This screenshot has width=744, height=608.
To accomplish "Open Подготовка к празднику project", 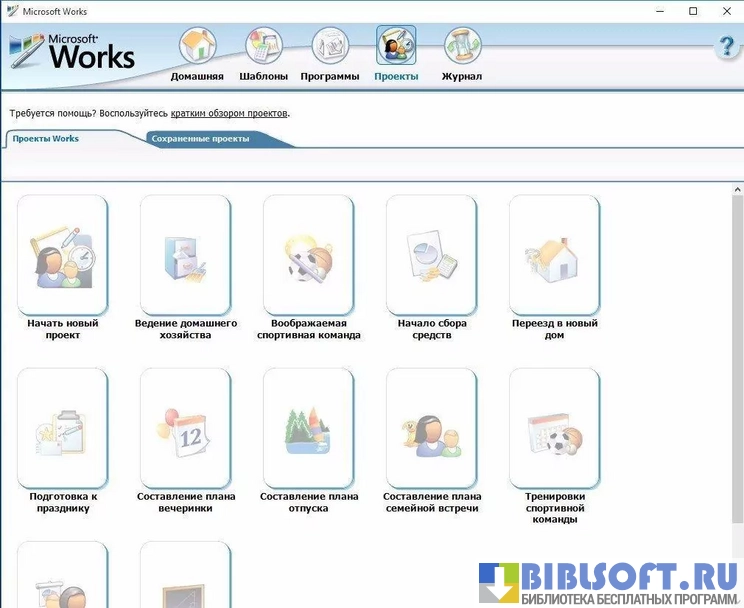I will (x=62, y=428).
